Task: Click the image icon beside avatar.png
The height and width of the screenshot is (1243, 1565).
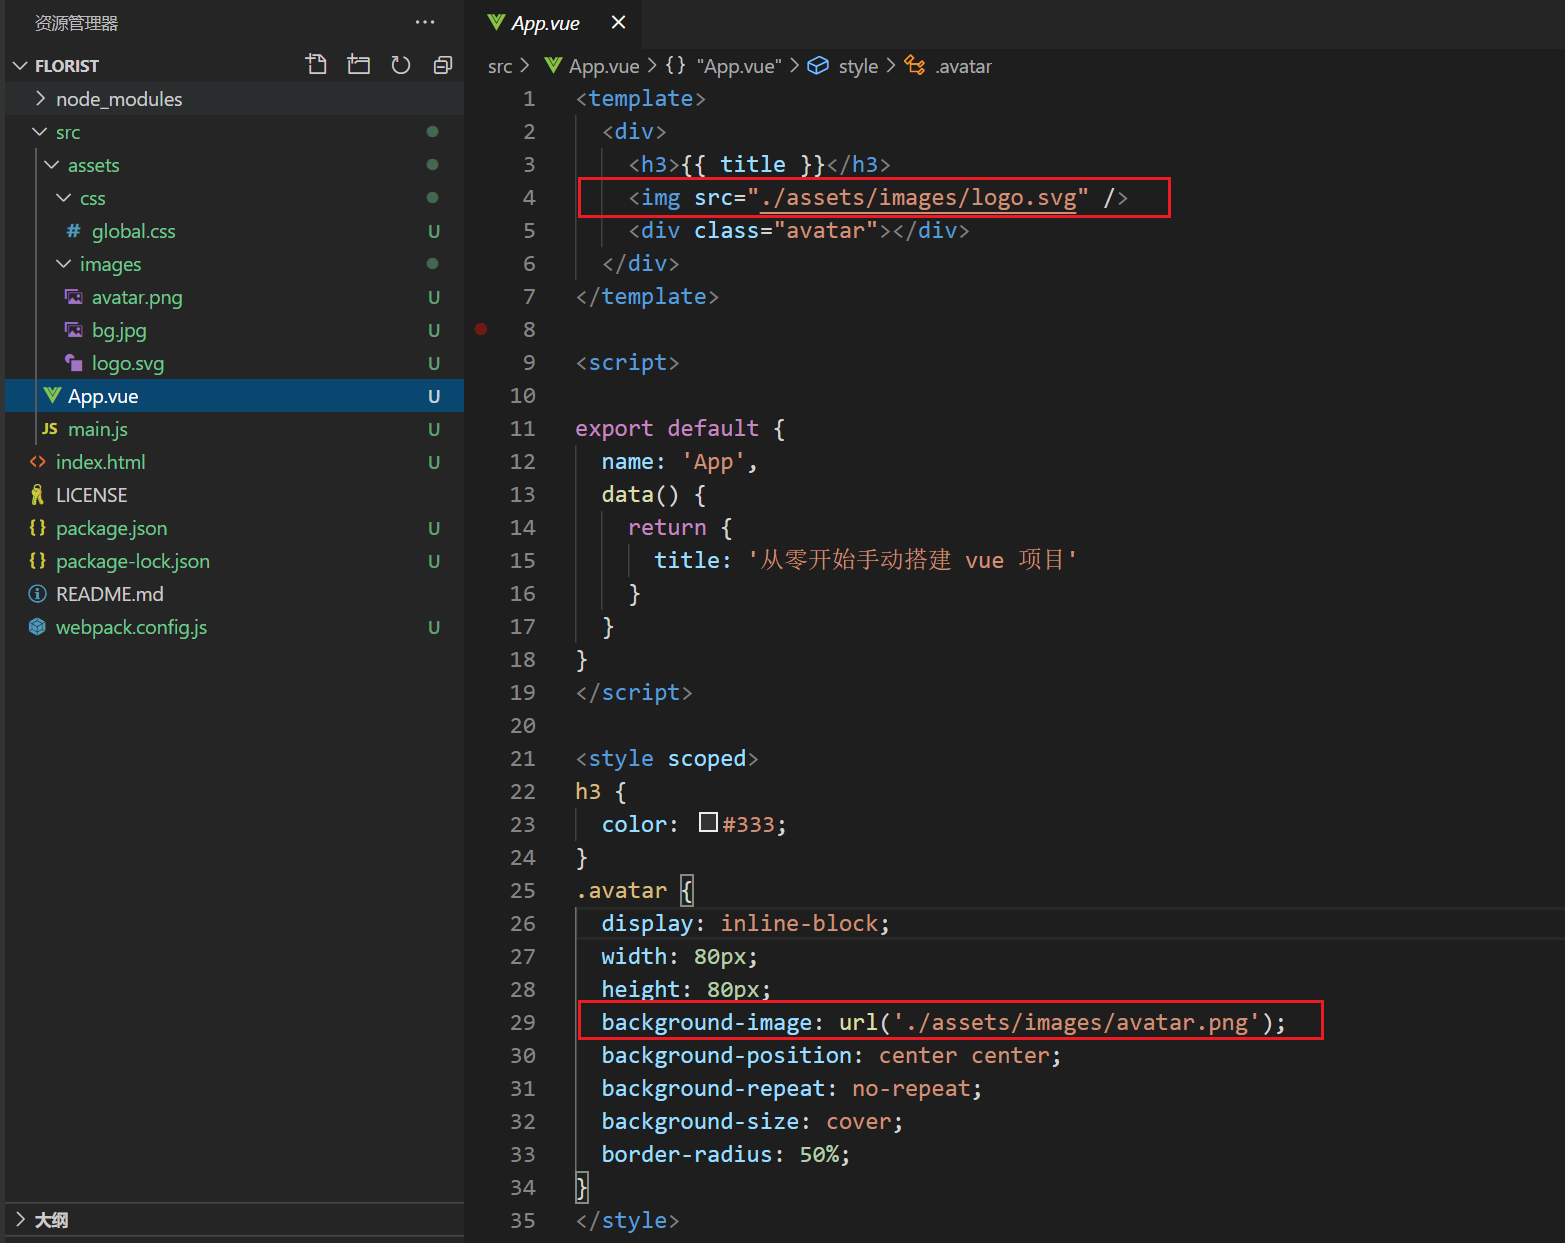Action: (x=73, y=297)
